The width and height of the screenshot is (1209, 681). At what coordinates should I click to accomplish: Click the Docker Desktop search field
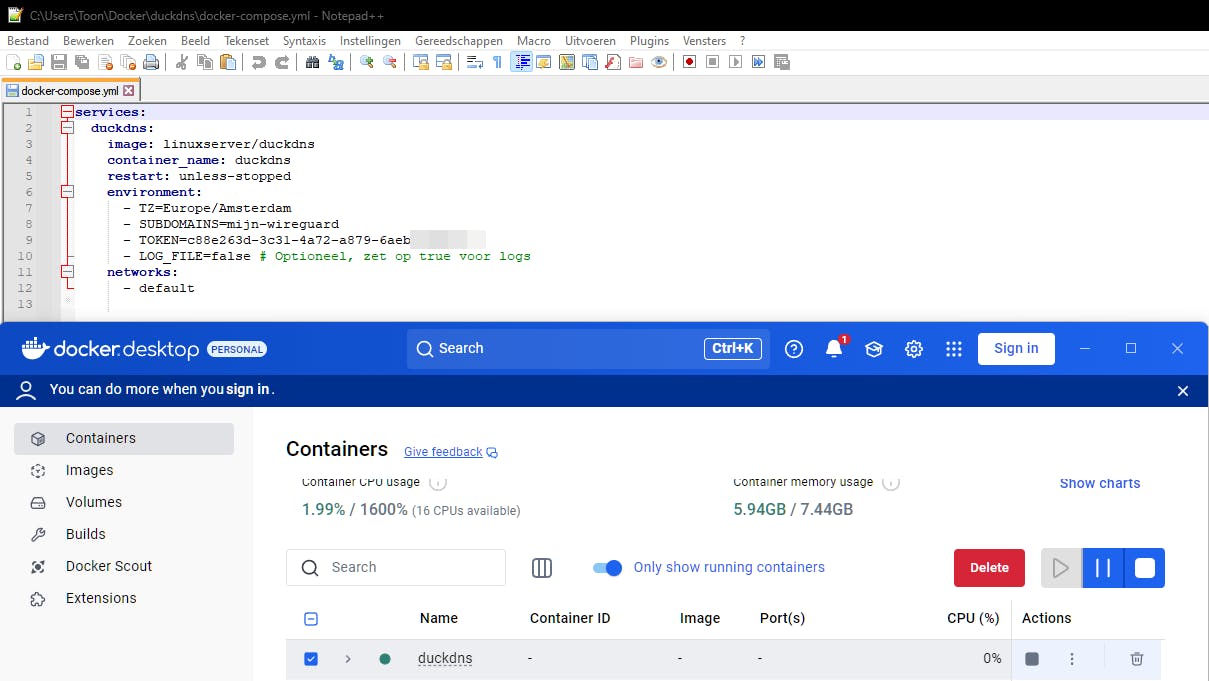point(588,348)
